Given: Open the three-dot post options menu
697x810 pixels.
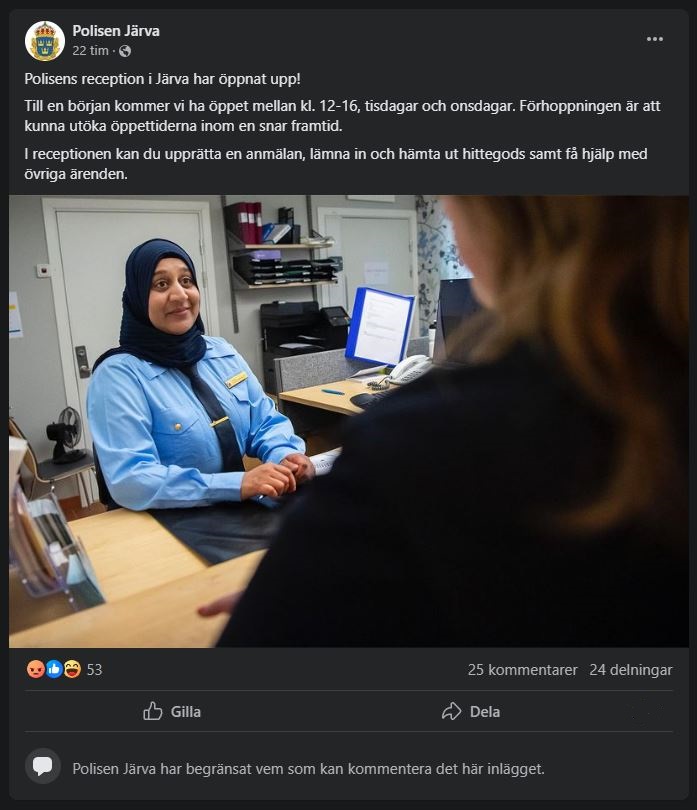Looking at the screenshot, I should (654, 39).
